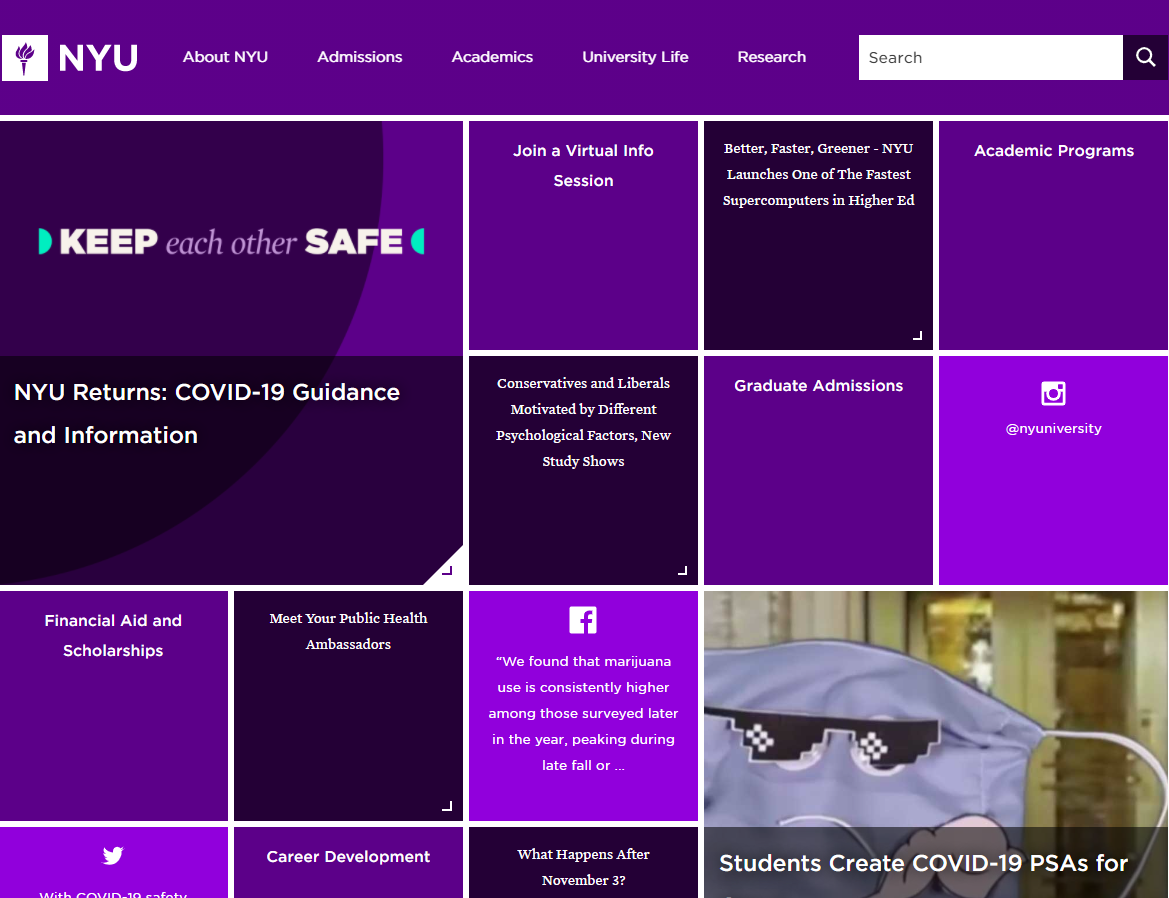Screen dimensions: 1169x898
Task: Open the Academics menu
Action: click(492, 57)
